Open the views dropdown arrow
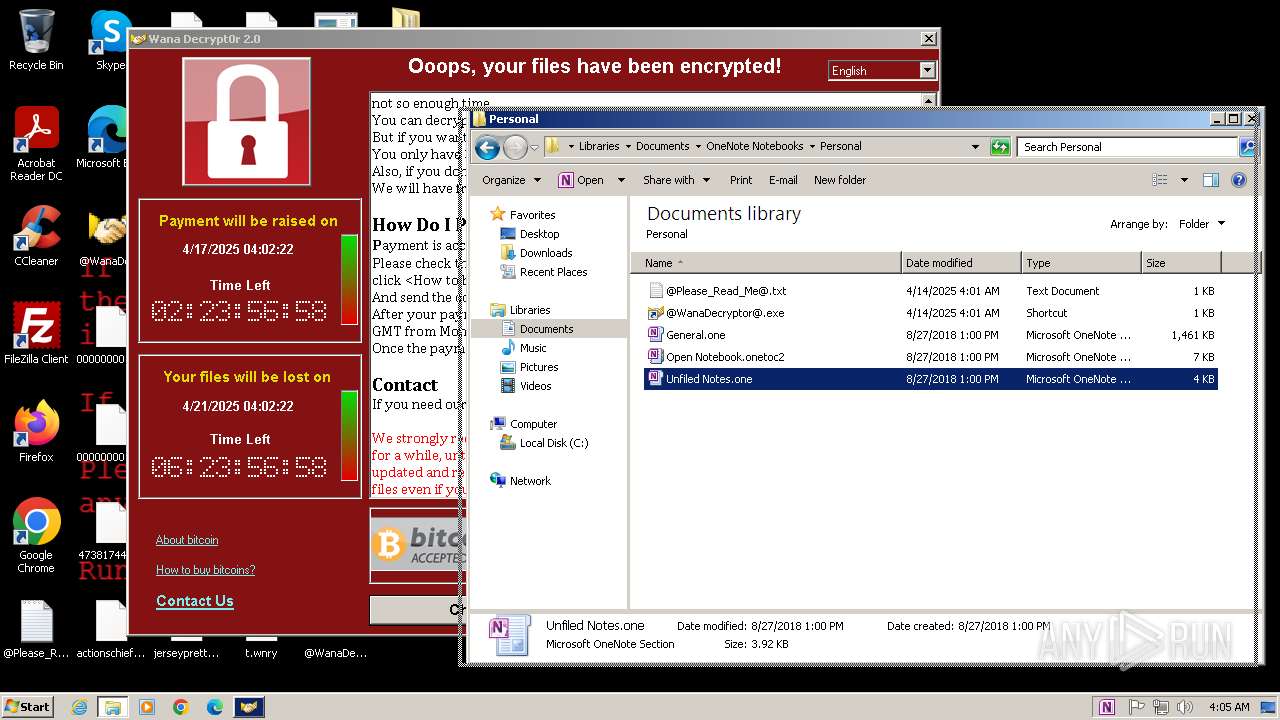The width and height of the screenshot is (1280, 720). coord(1184,180)
